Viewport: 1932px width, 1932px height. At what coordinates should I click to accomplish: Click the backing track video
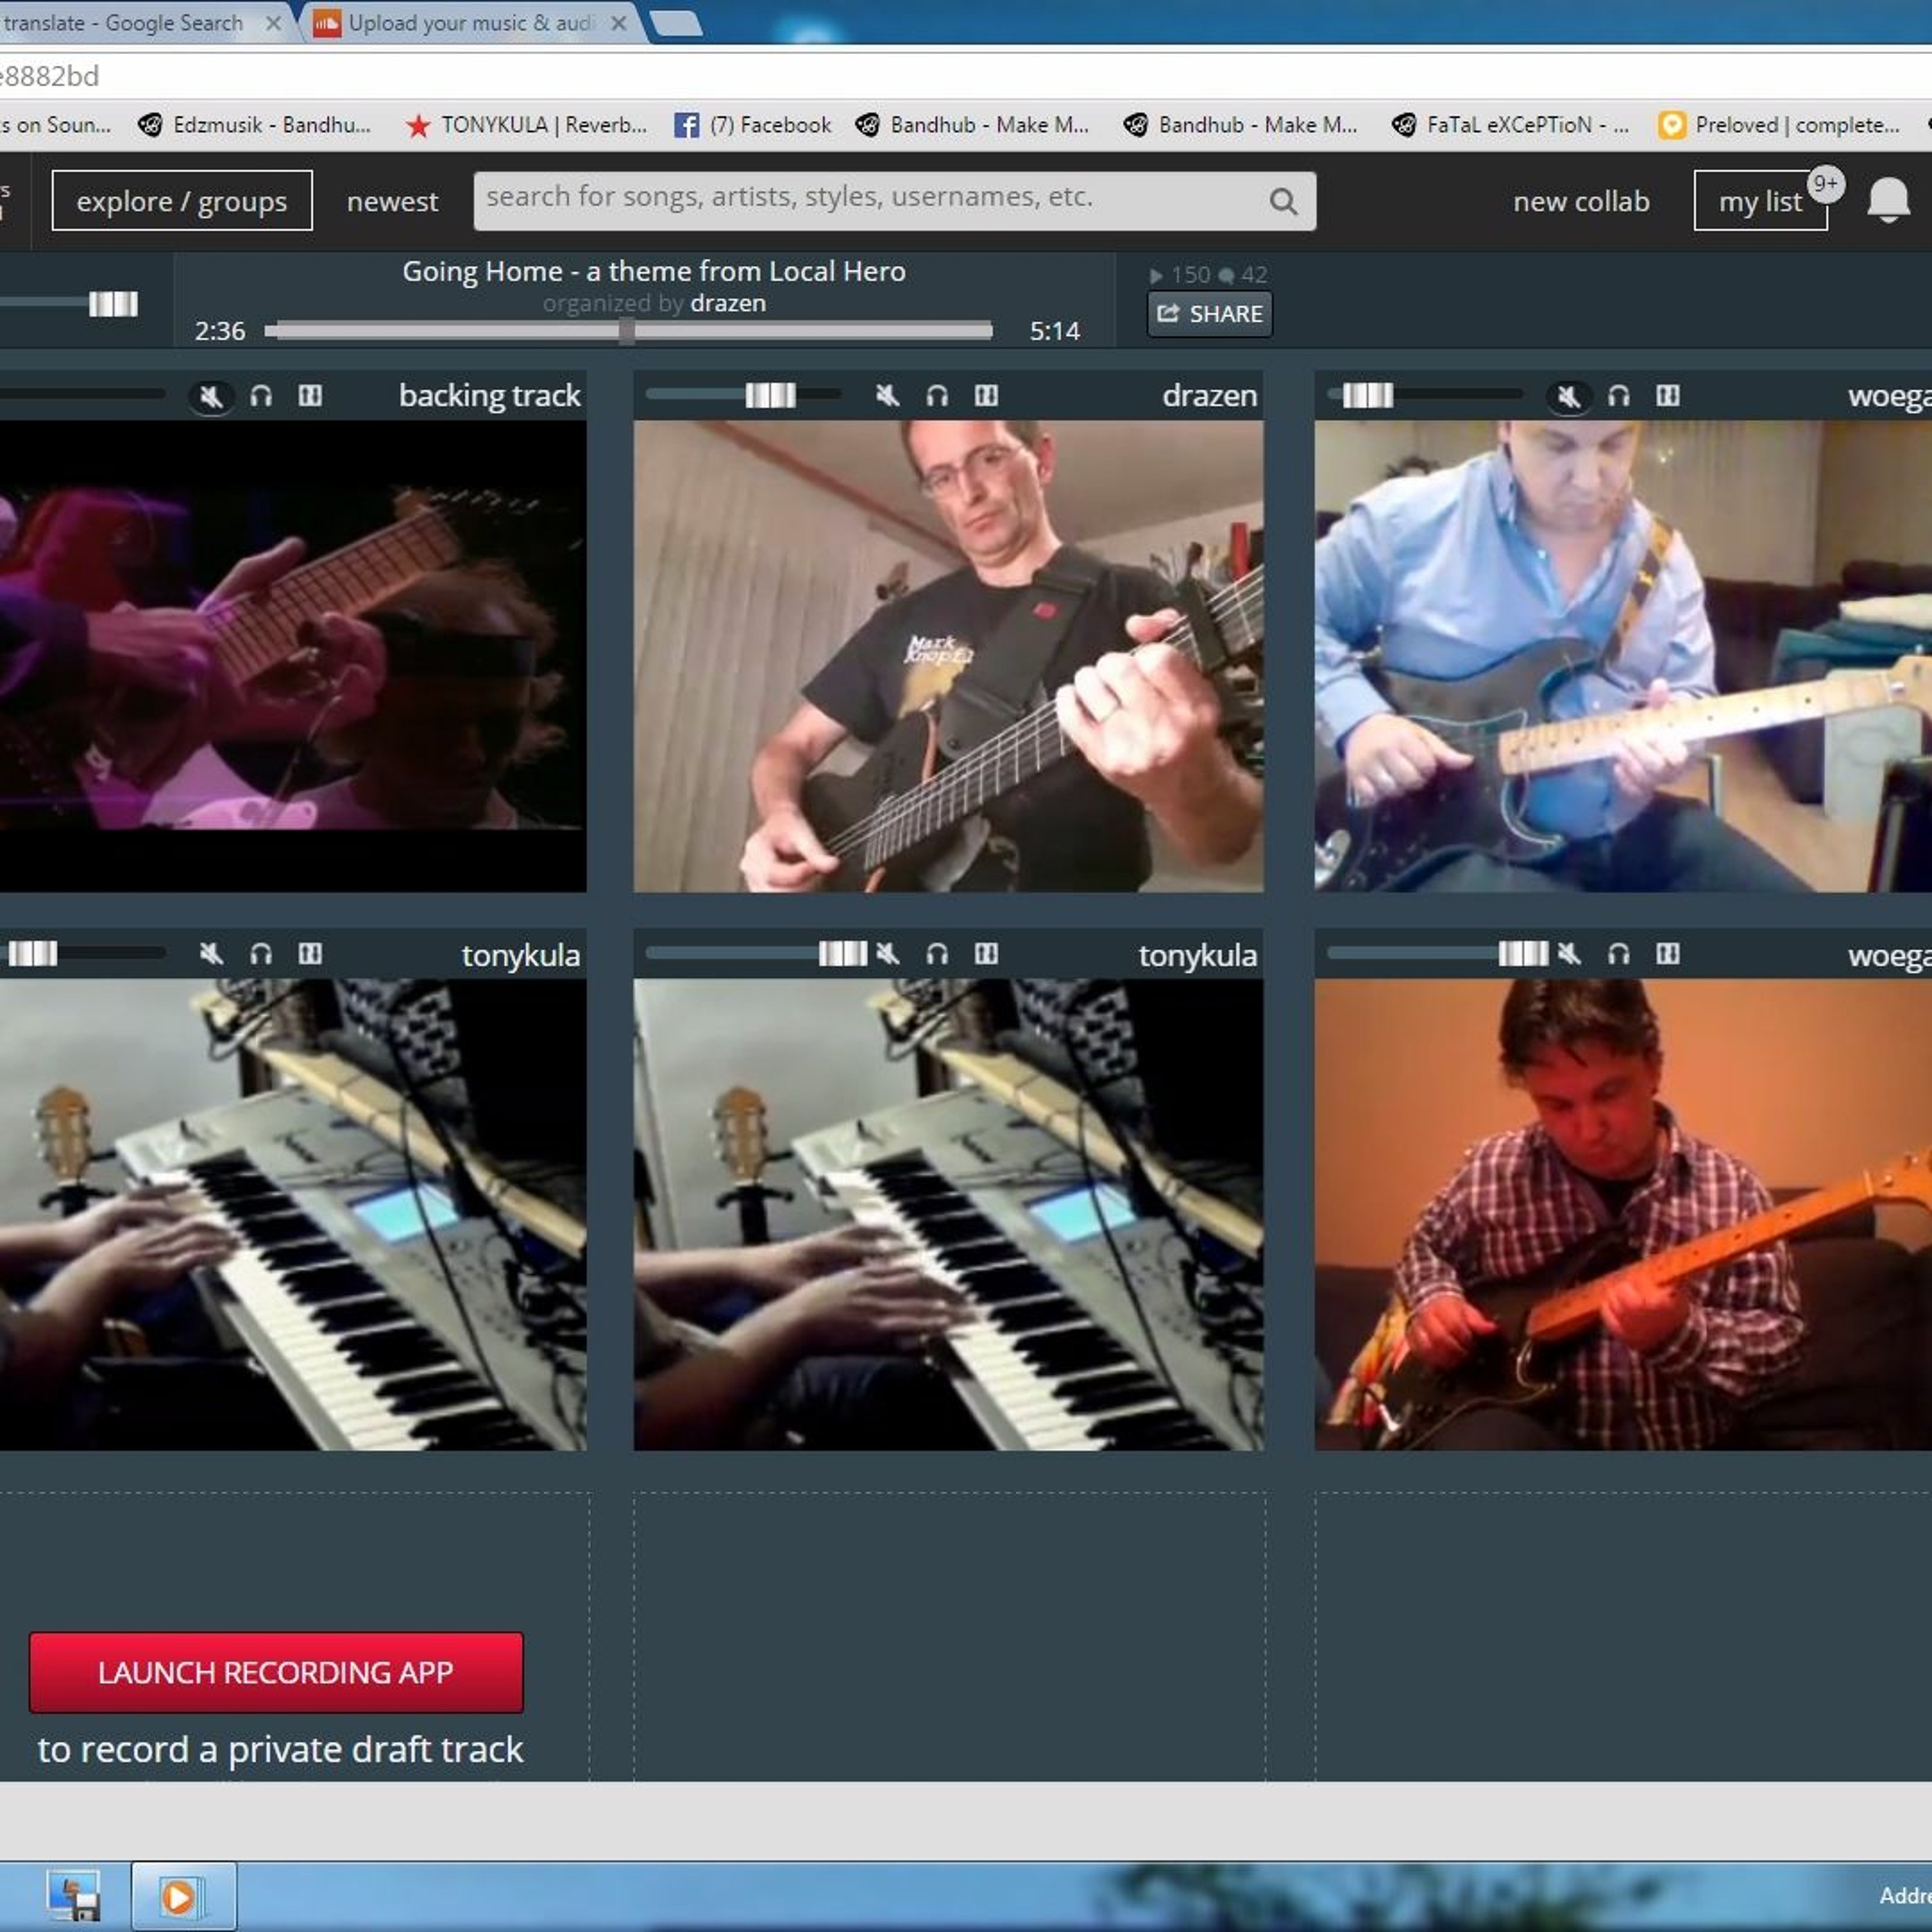click(293, 656)
